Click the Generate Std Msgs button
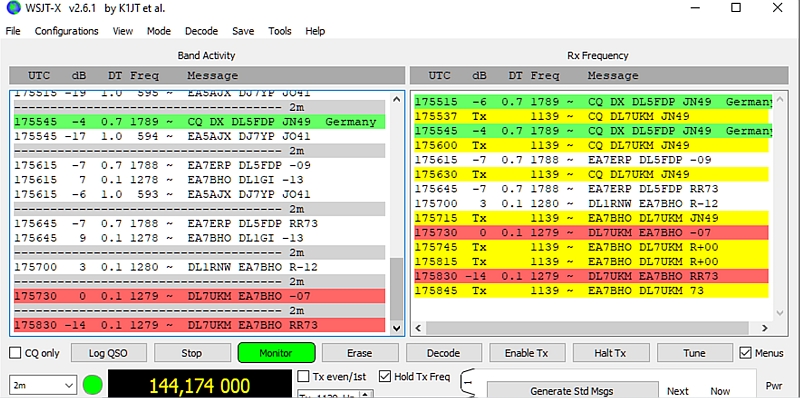 572,390
